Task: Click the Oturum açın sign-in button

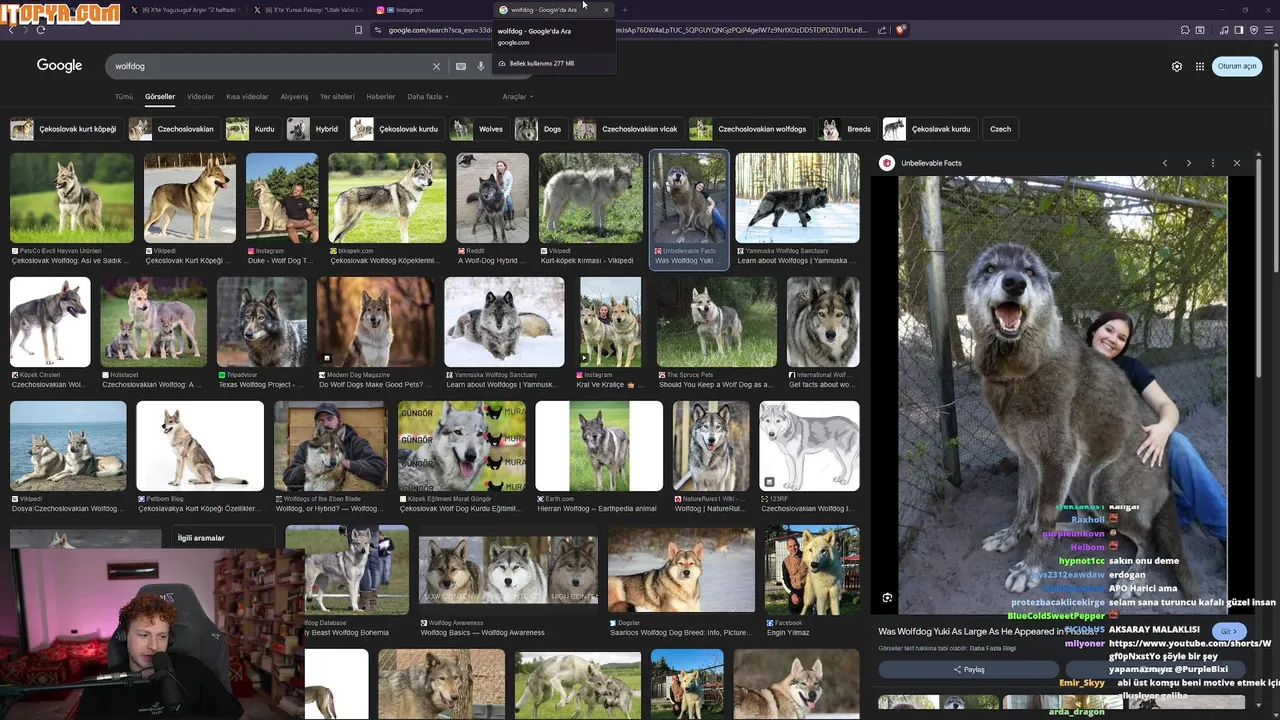Action: tap(1237, 66)
